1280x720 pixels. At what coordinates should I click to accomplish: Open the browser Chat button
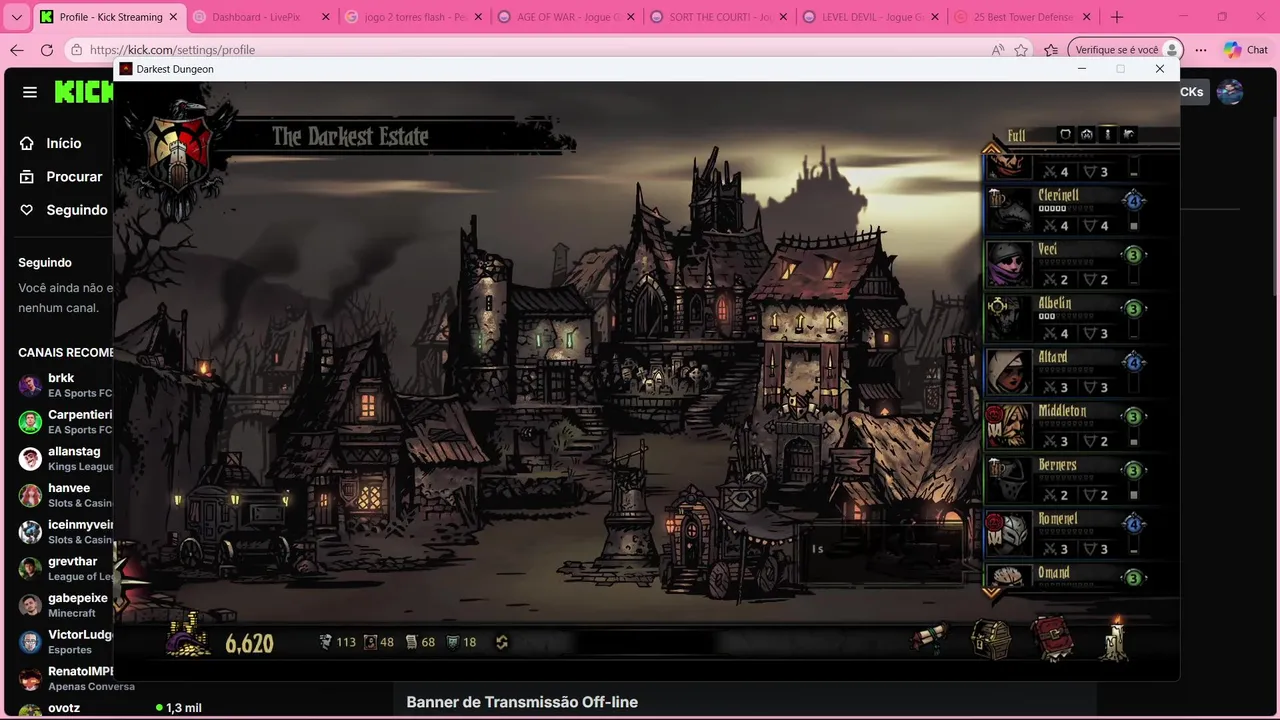(x=1245, y=50)
